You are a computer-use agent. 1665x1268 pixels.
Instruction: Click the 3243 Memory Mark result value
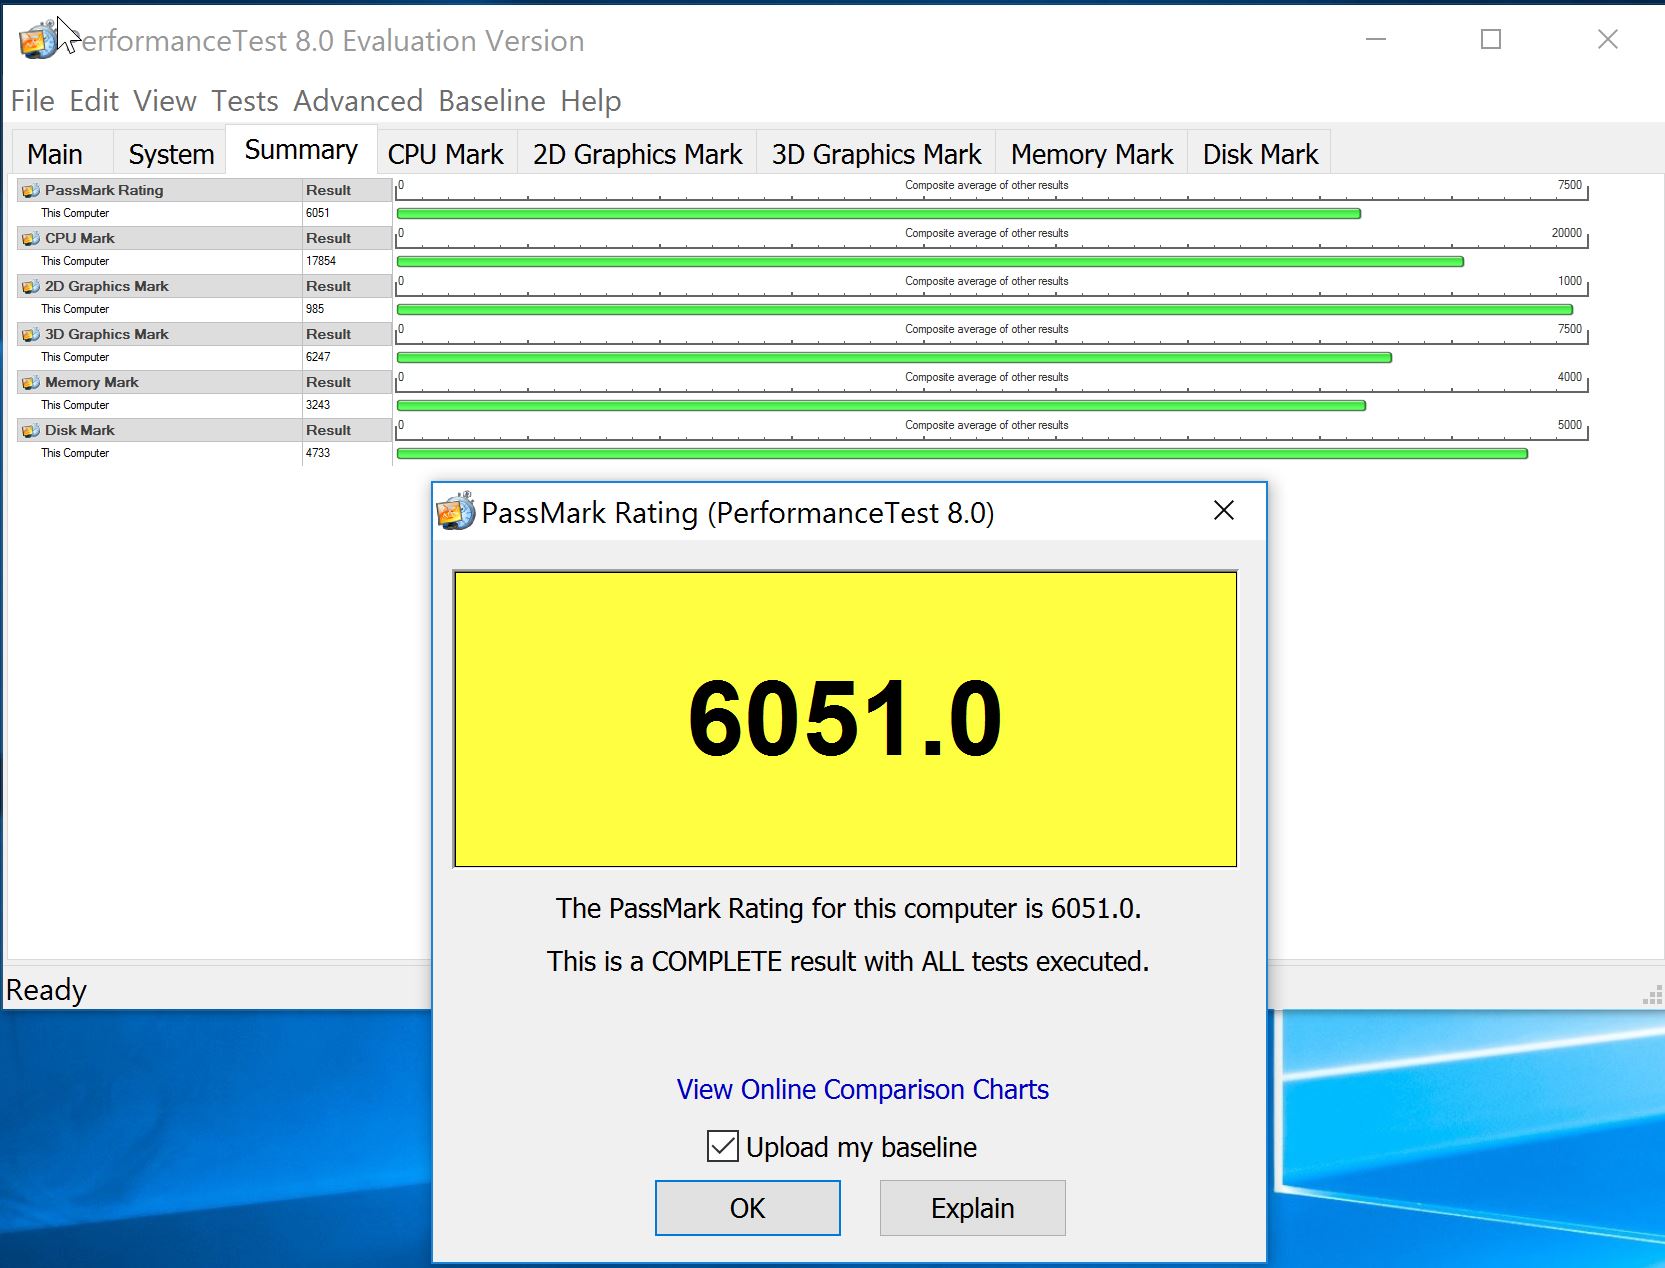point(318,405)
